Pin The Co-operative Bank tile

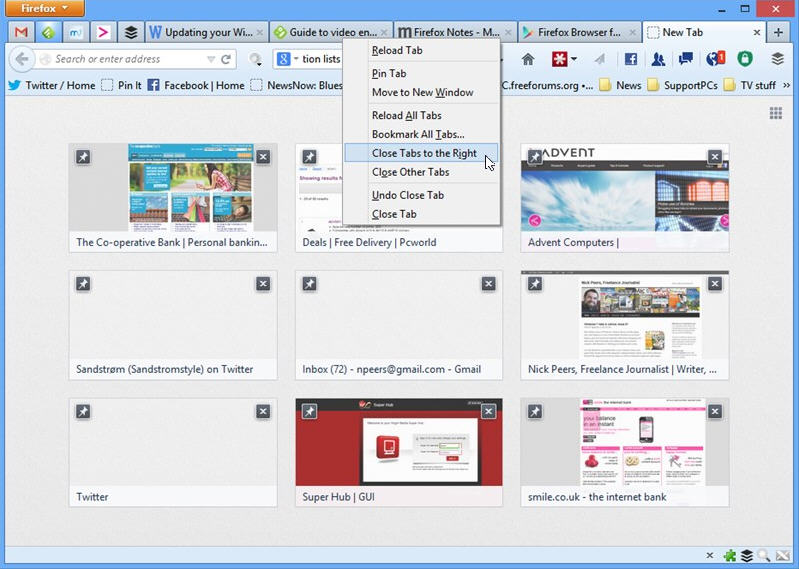(x=83, y=157)
